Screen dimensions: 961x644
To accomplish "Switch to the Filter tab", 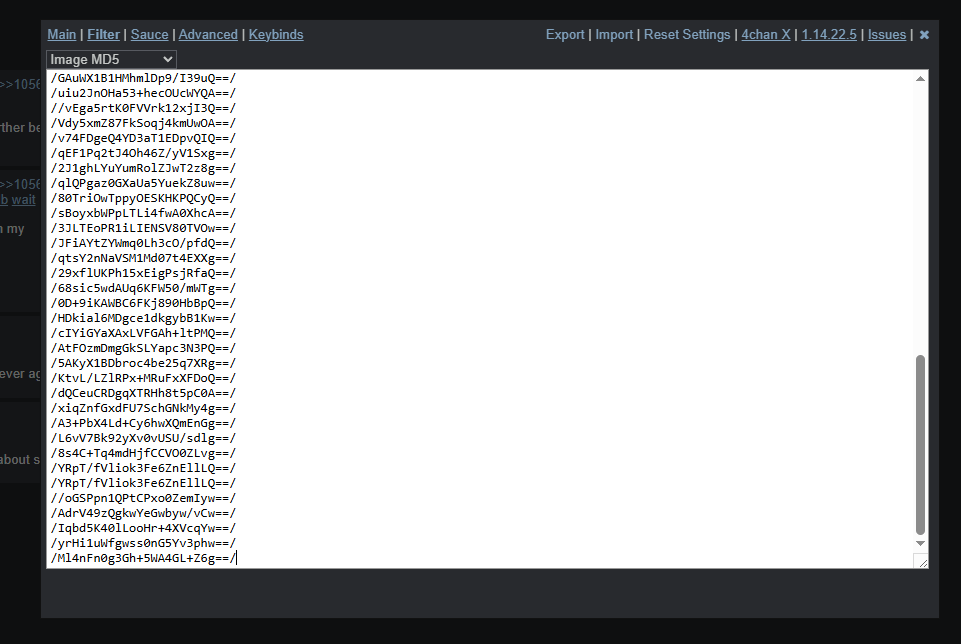I will tap(104, 35).
